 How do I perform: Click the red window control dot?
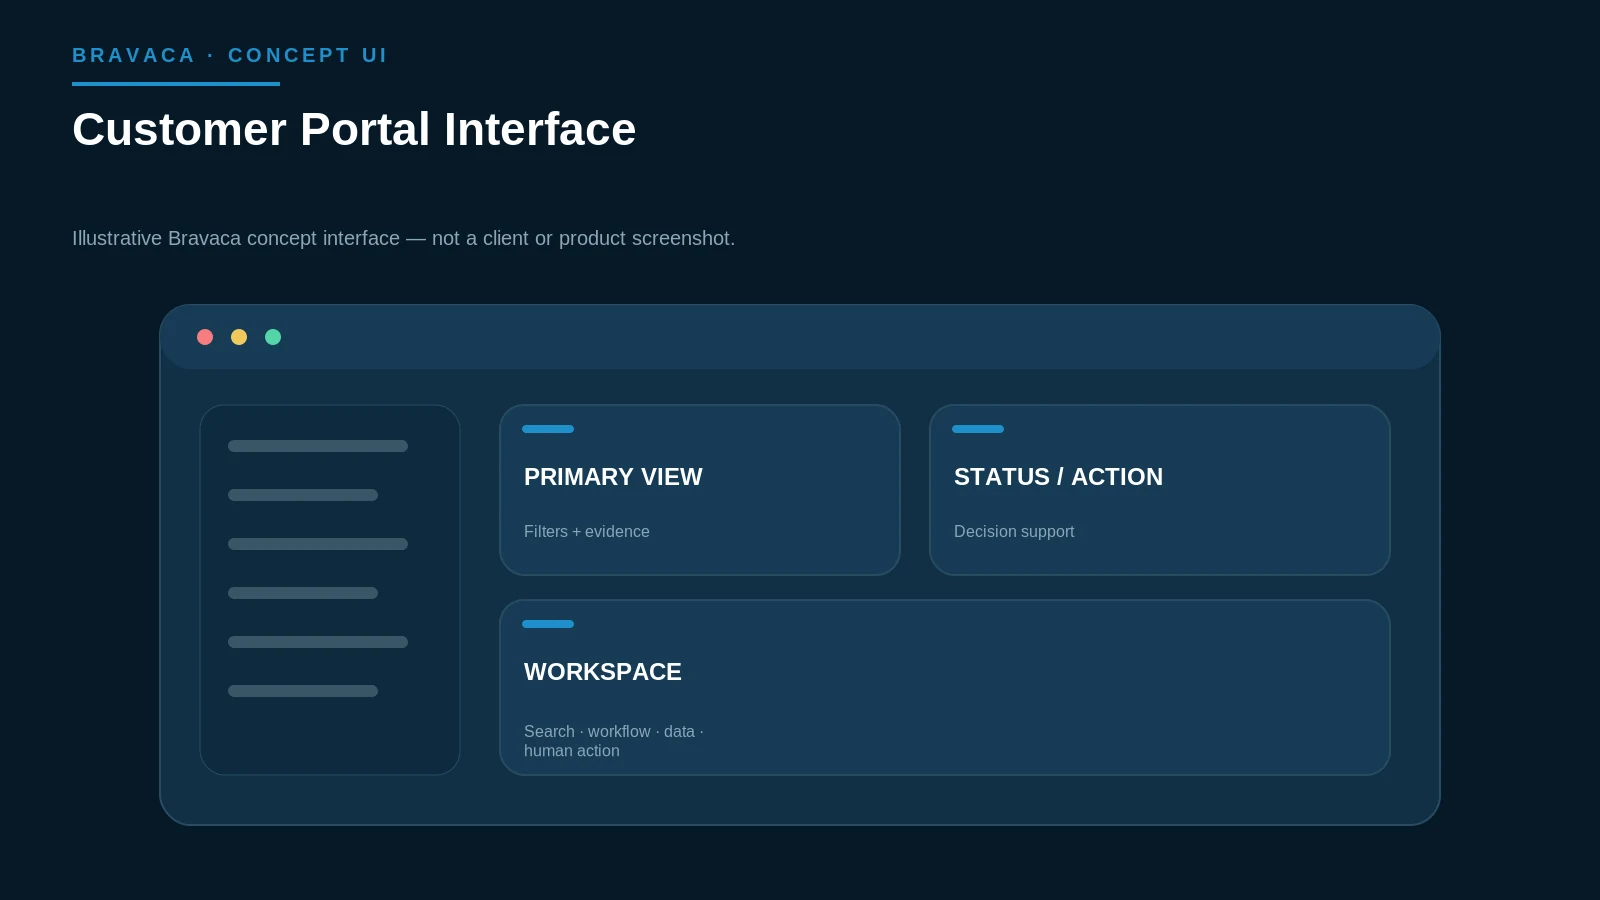[x=205, y=337]
